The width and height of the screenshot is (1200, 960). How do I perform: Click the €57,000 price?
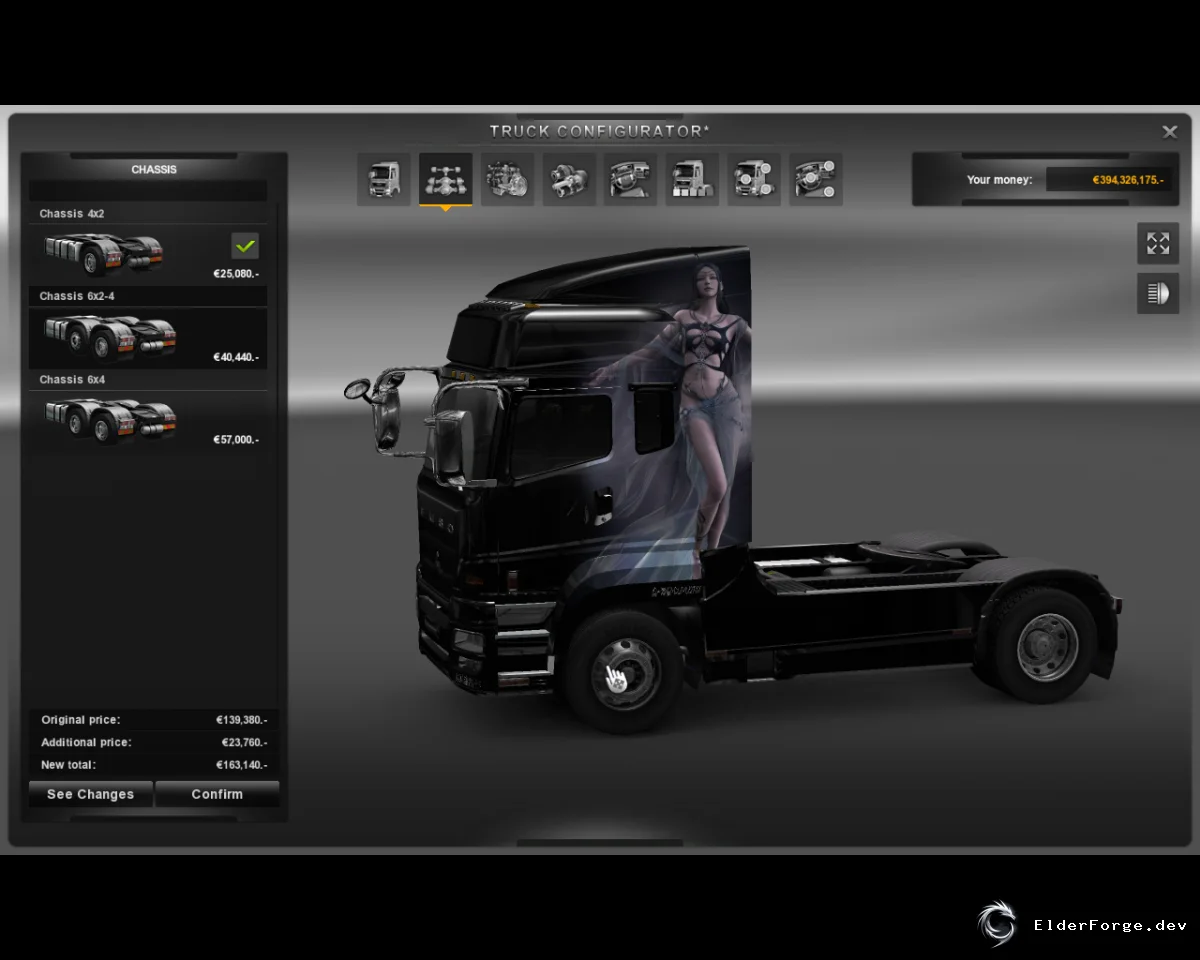click(x=236, y=440)
